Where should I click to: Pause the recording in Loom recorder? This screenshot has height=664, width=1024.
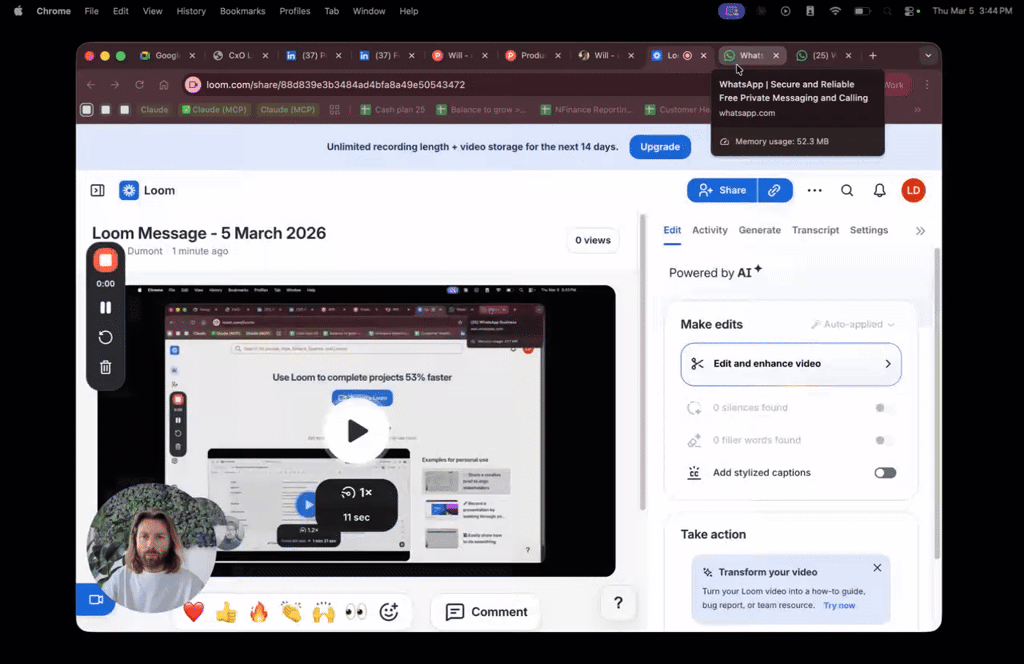point(105,308)
